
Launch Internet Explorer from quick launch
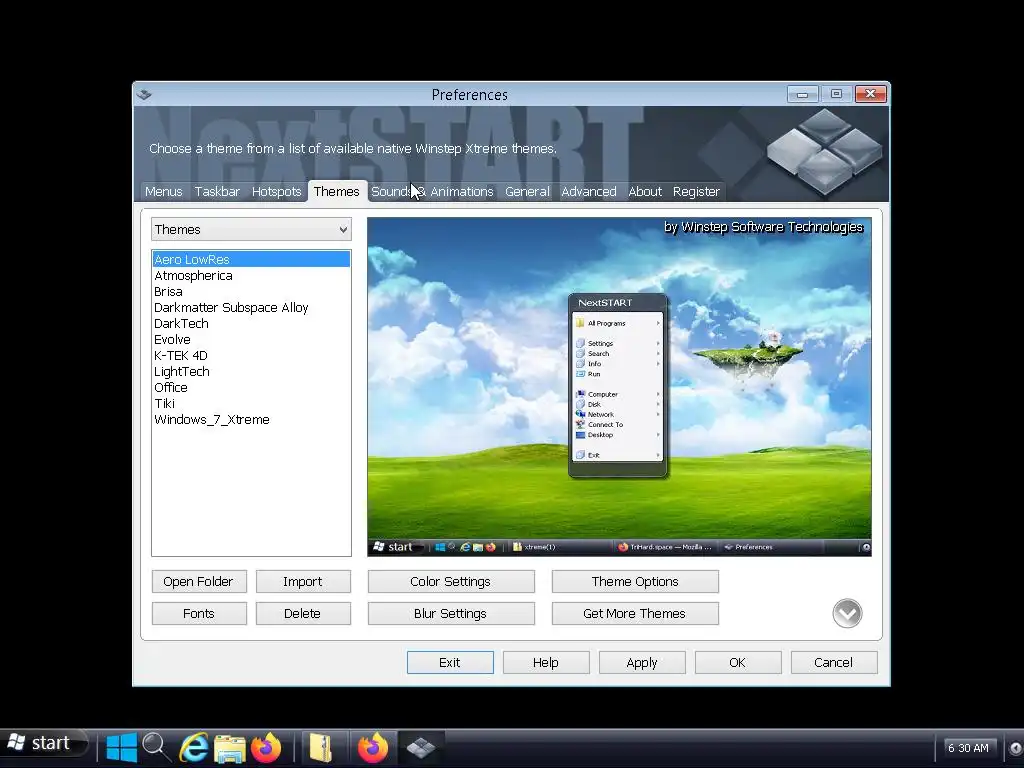193,747
